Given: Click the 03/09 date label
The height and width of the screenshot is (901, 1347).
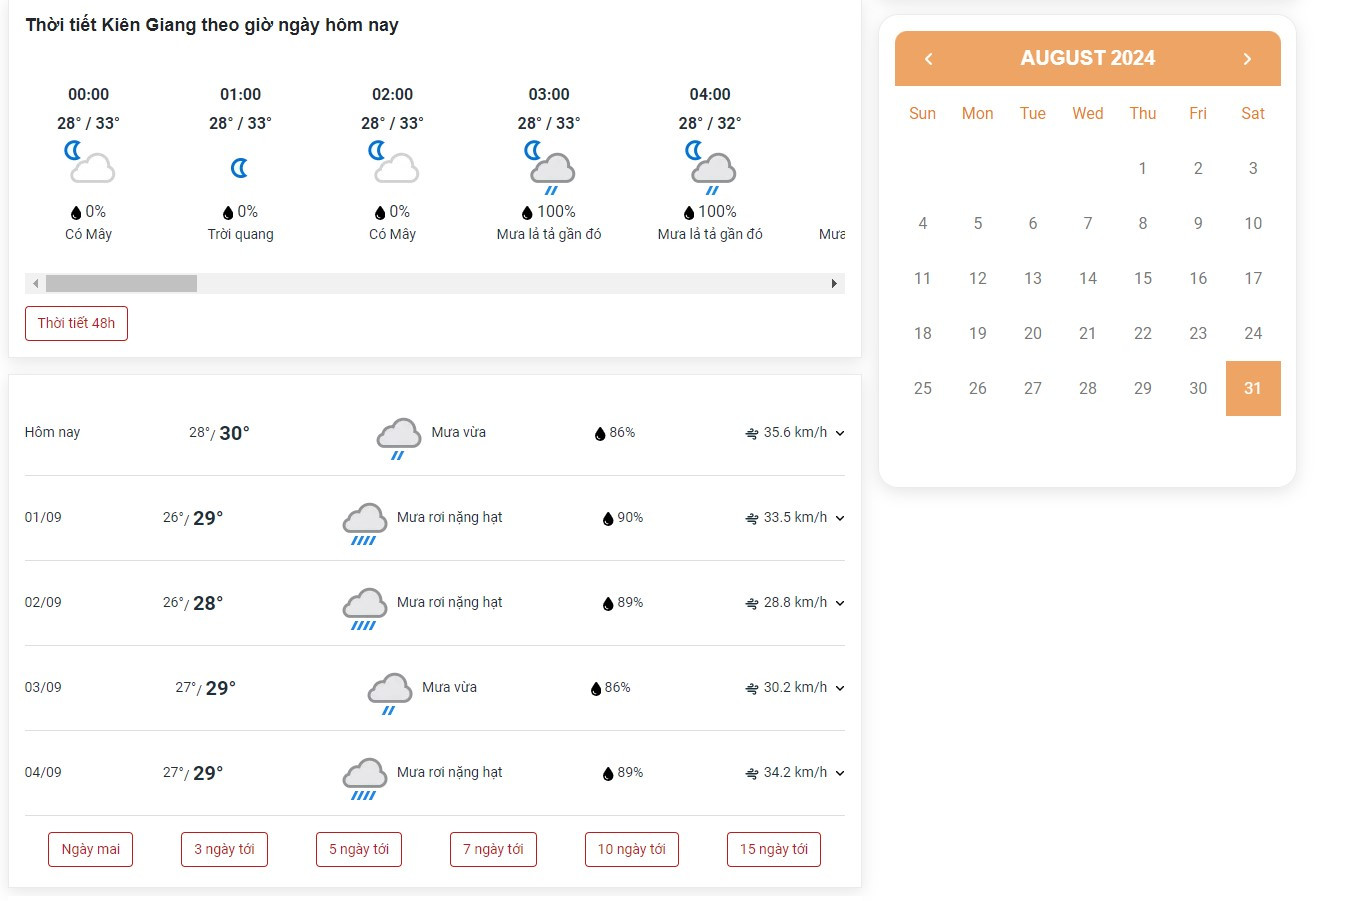Looking at the screenshot, I should pos(43,688).
